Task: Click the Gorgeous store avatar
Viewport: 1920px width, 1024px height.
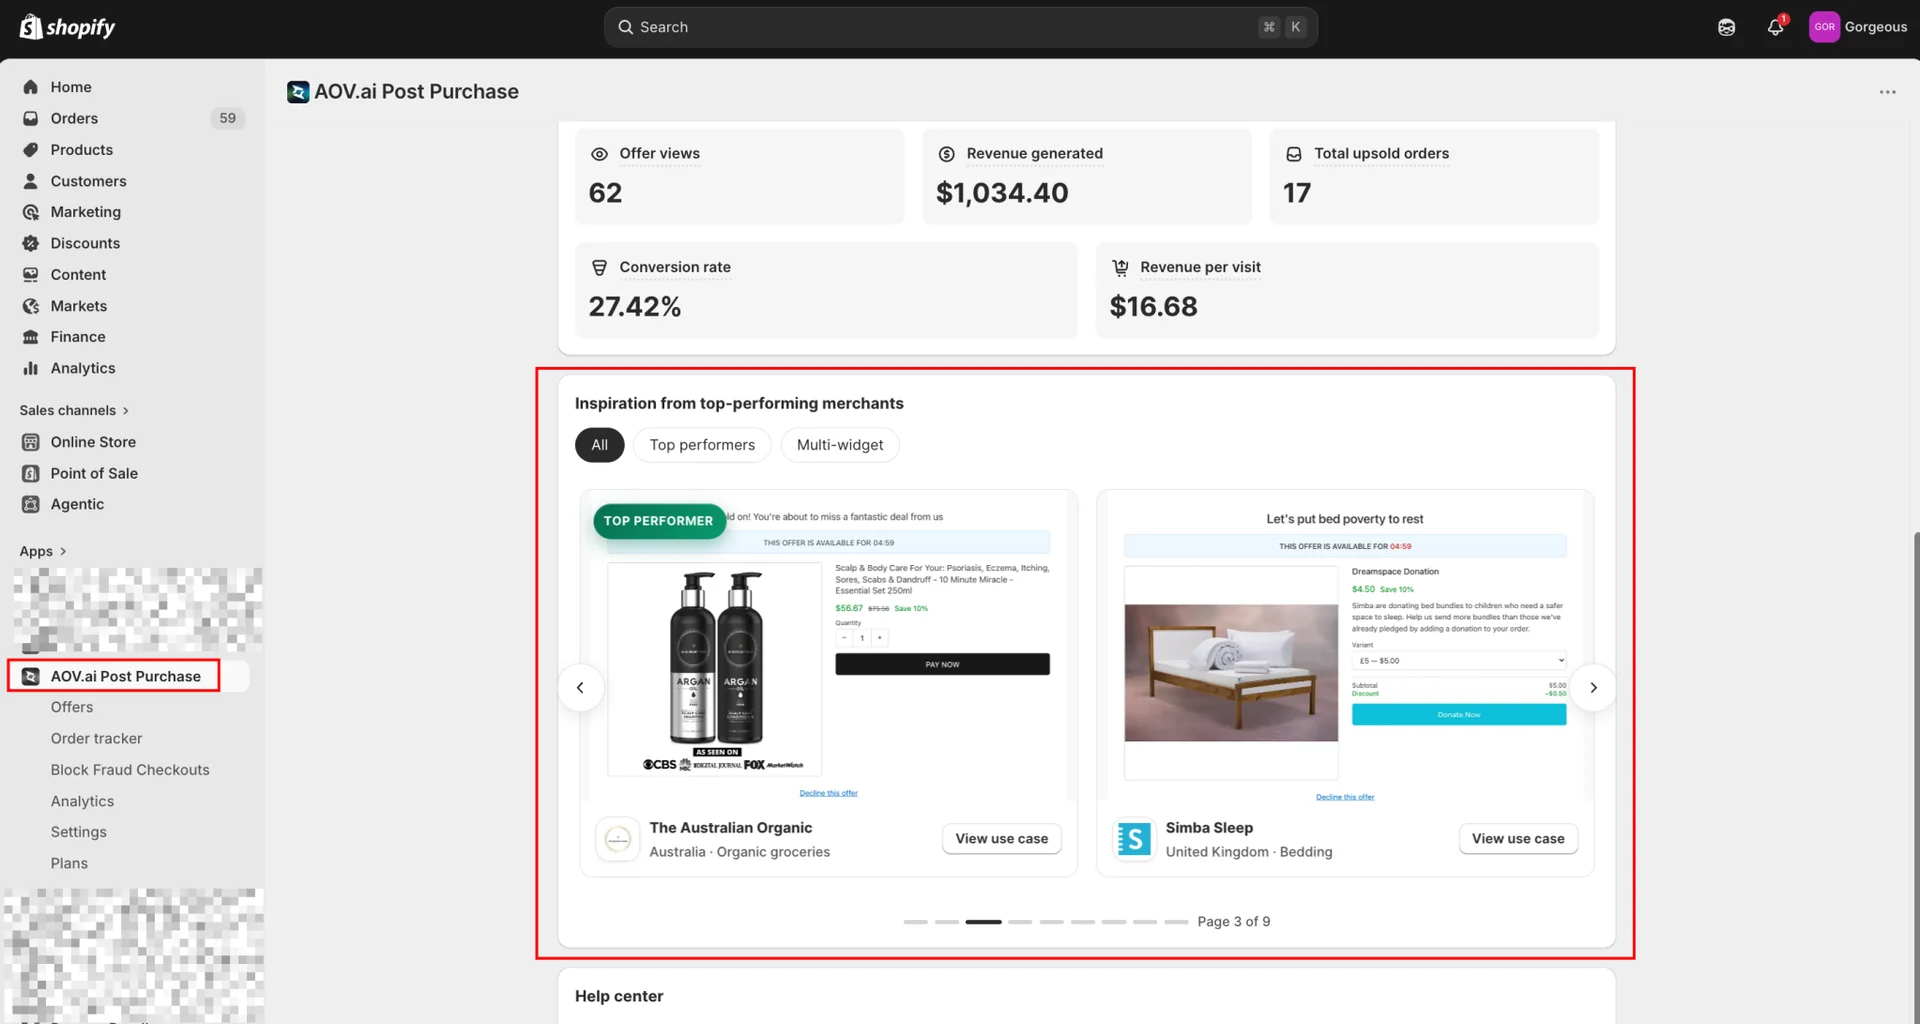Action: point(1824,27)
